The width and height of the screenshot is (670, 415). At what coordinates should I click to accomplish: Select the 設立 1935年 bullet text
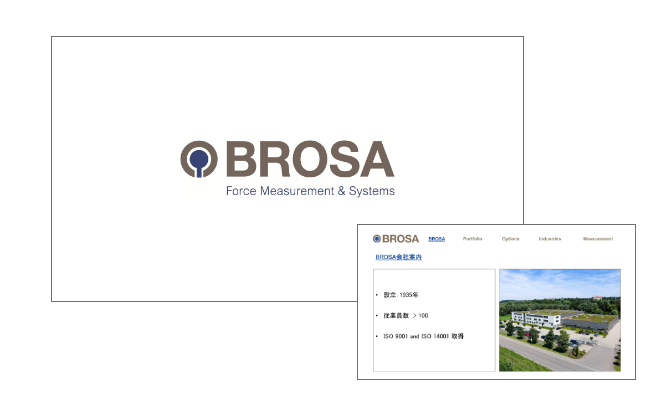[x=401, y=295]
